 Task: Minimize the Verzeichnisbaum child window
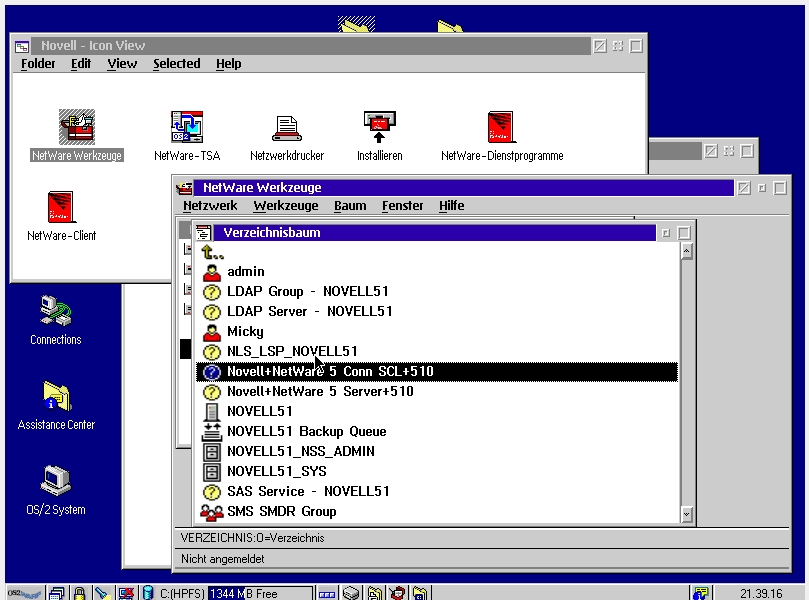[x=666, y=233]
